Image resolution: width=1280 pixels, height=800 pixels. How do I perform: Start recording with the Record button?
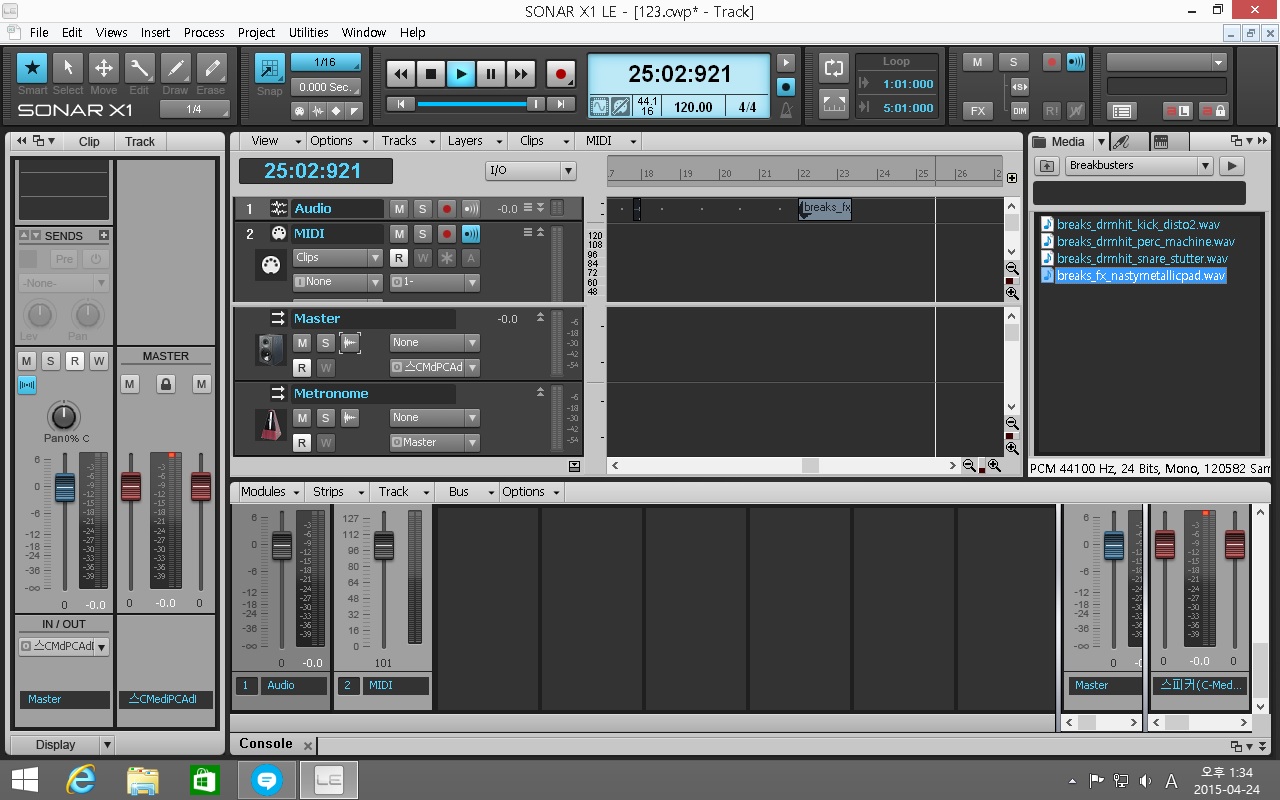click(561, 74)
